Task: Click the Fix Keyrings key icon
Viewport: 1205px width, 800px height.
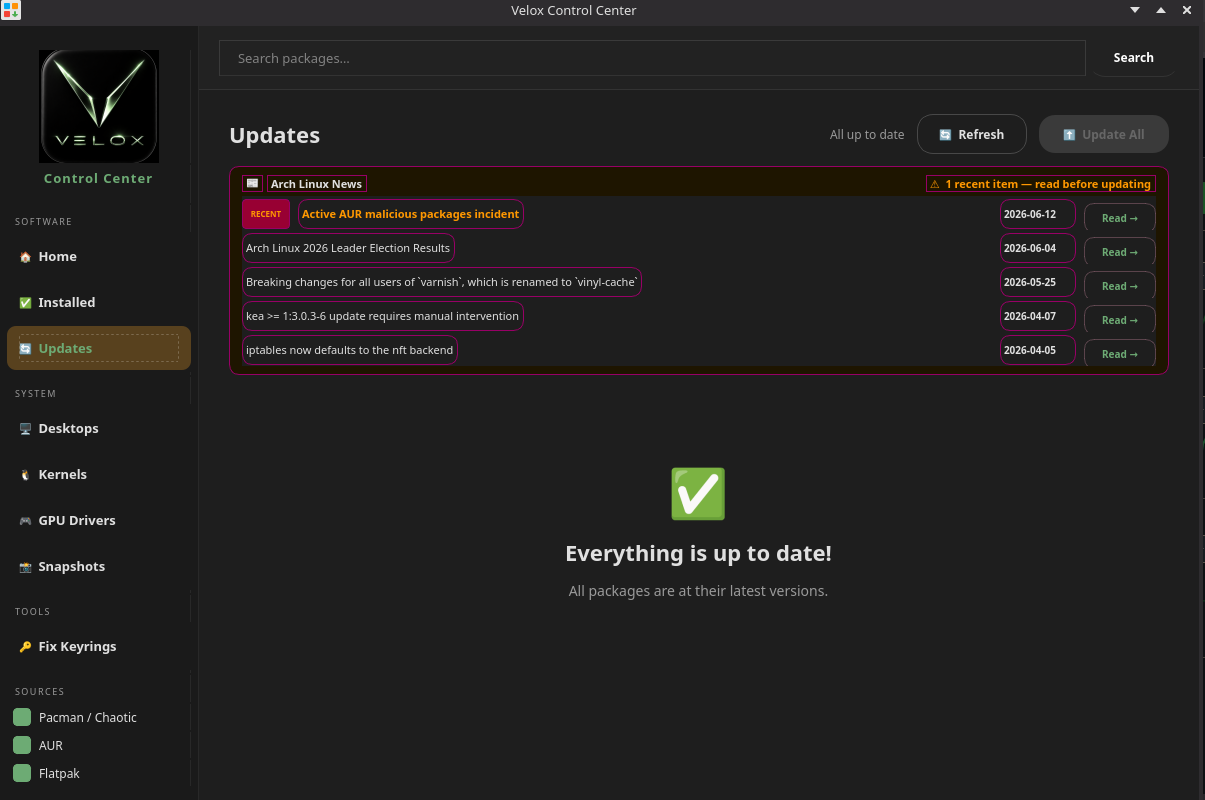Action: pyautogui.click(x=25, y=647)
